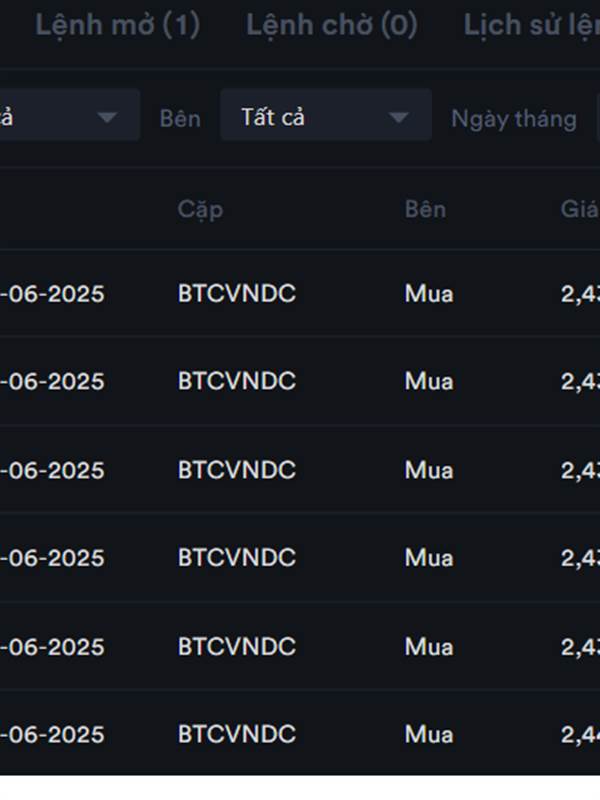Click Mua in the first order row
600x800 pixels.
(x=429, y=294)
